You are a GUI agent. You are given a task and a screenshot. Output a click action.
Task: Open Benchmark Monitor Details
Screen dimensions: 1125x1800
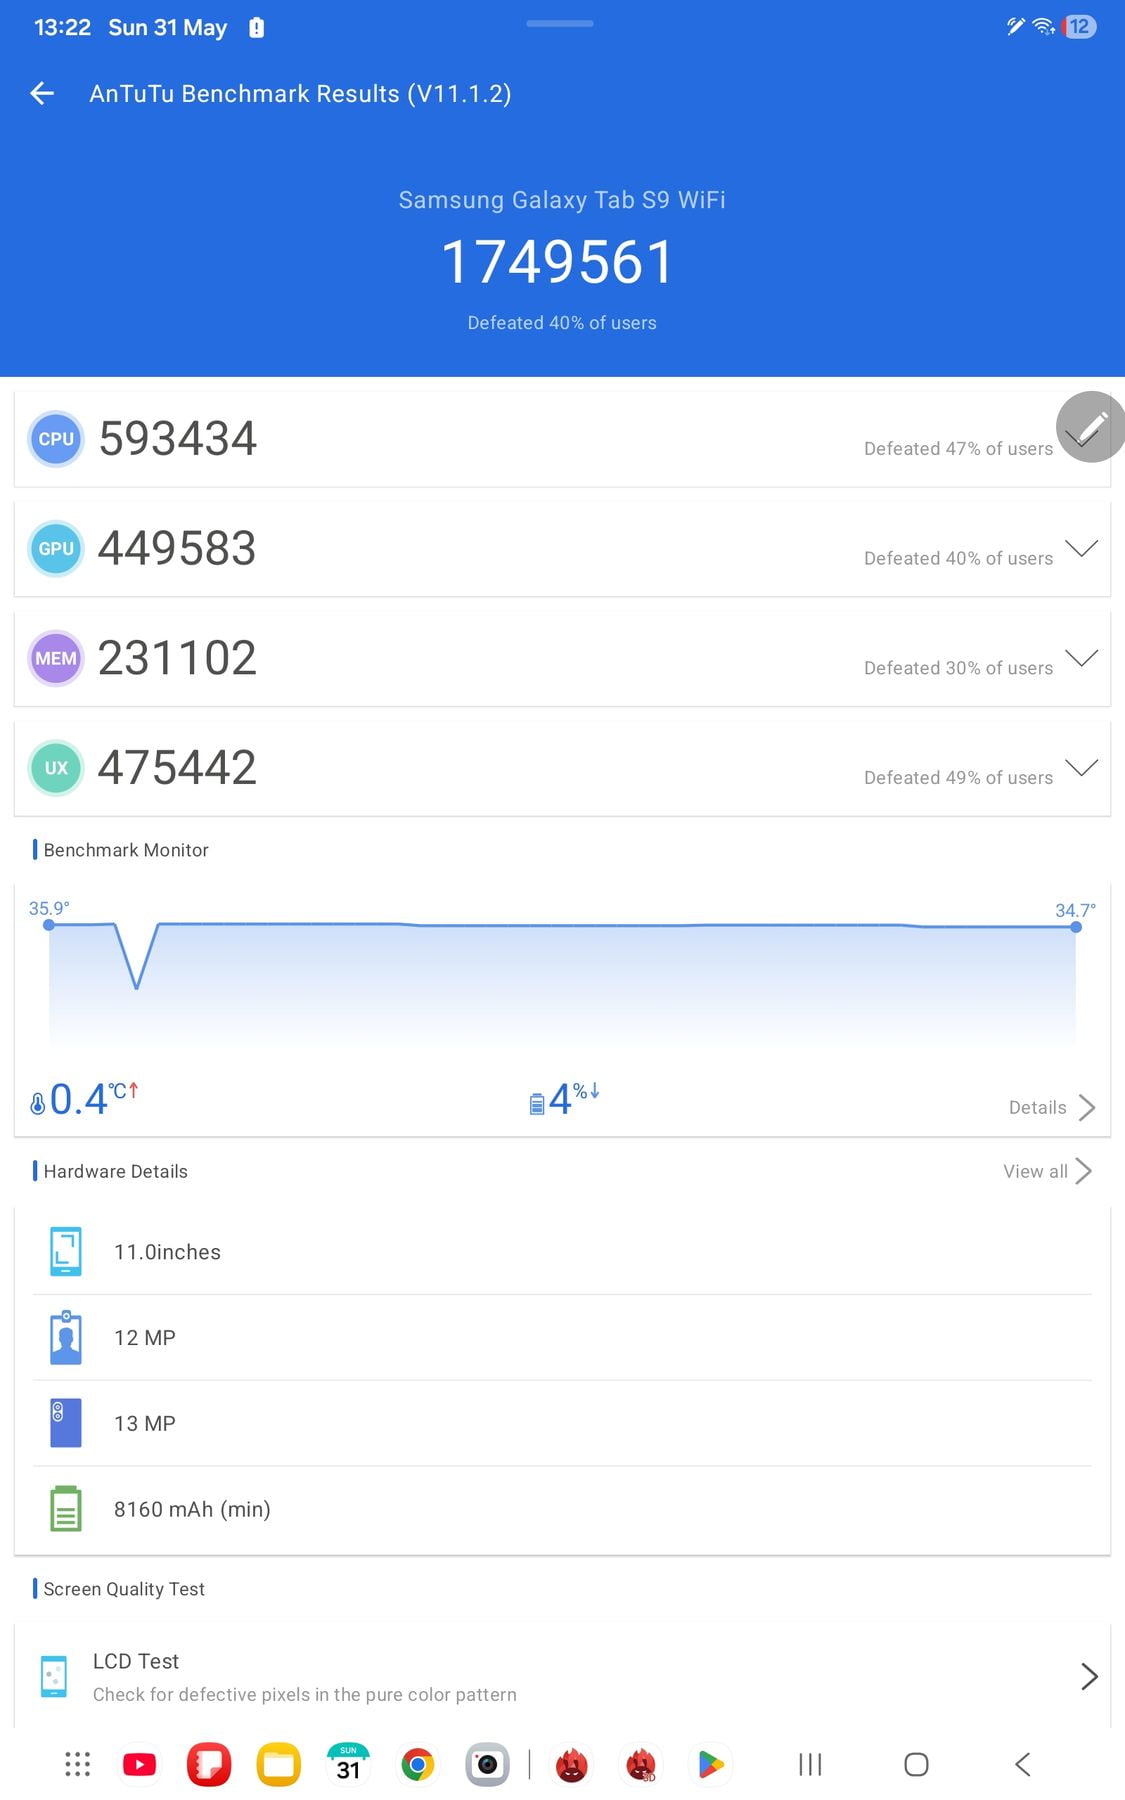coord(1052,1107)
